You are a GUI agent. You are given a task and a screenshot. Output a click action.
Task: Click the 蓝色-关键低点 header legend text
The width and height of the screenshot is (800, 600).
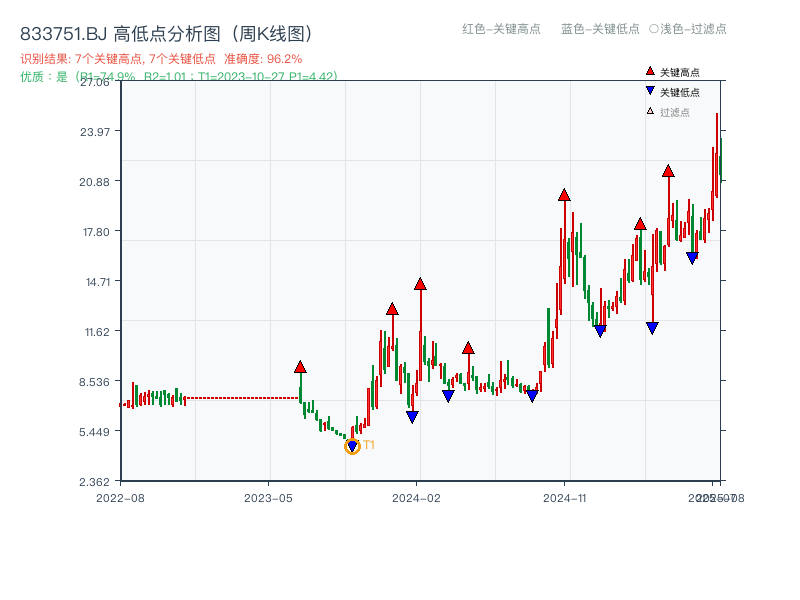pyautogui.click(x=600, y=29)
